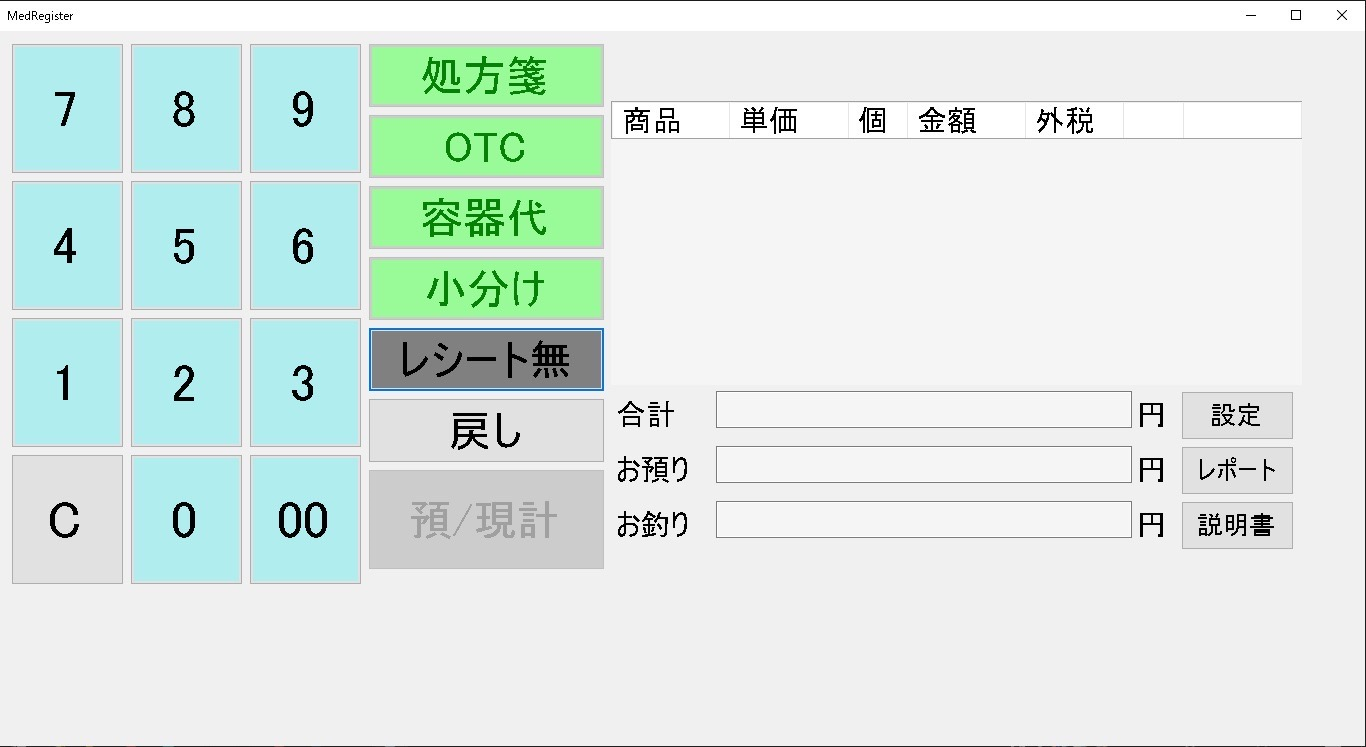Clear entry with the C key
The height and width of the screenshot is (747, 1366).
click(67, 519)
